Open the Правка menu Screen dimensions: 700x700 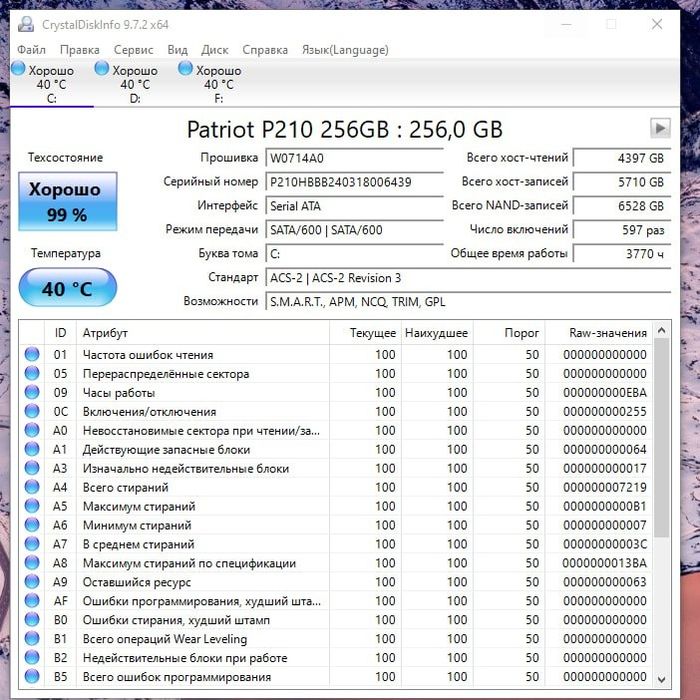pyautogui.click(x=79, y=50)
